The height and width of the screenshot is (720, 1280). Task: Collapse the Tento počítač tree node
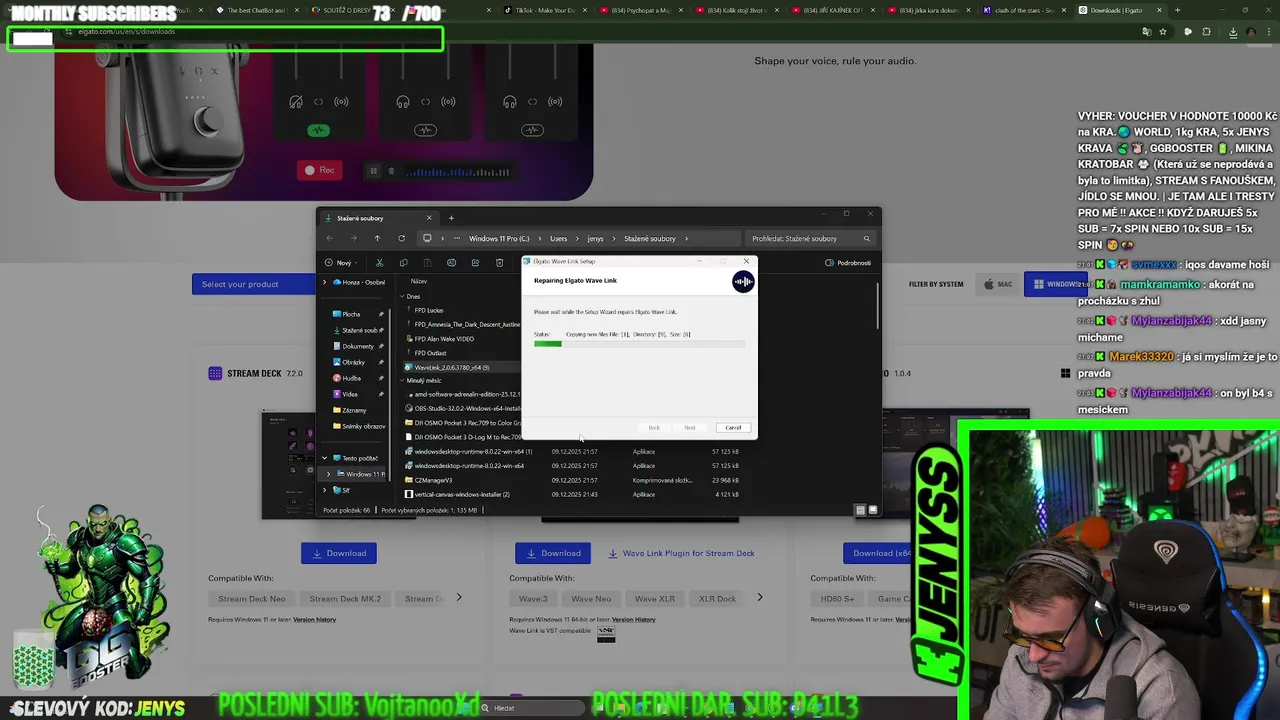pyautogui.click(x=324, y=458)
